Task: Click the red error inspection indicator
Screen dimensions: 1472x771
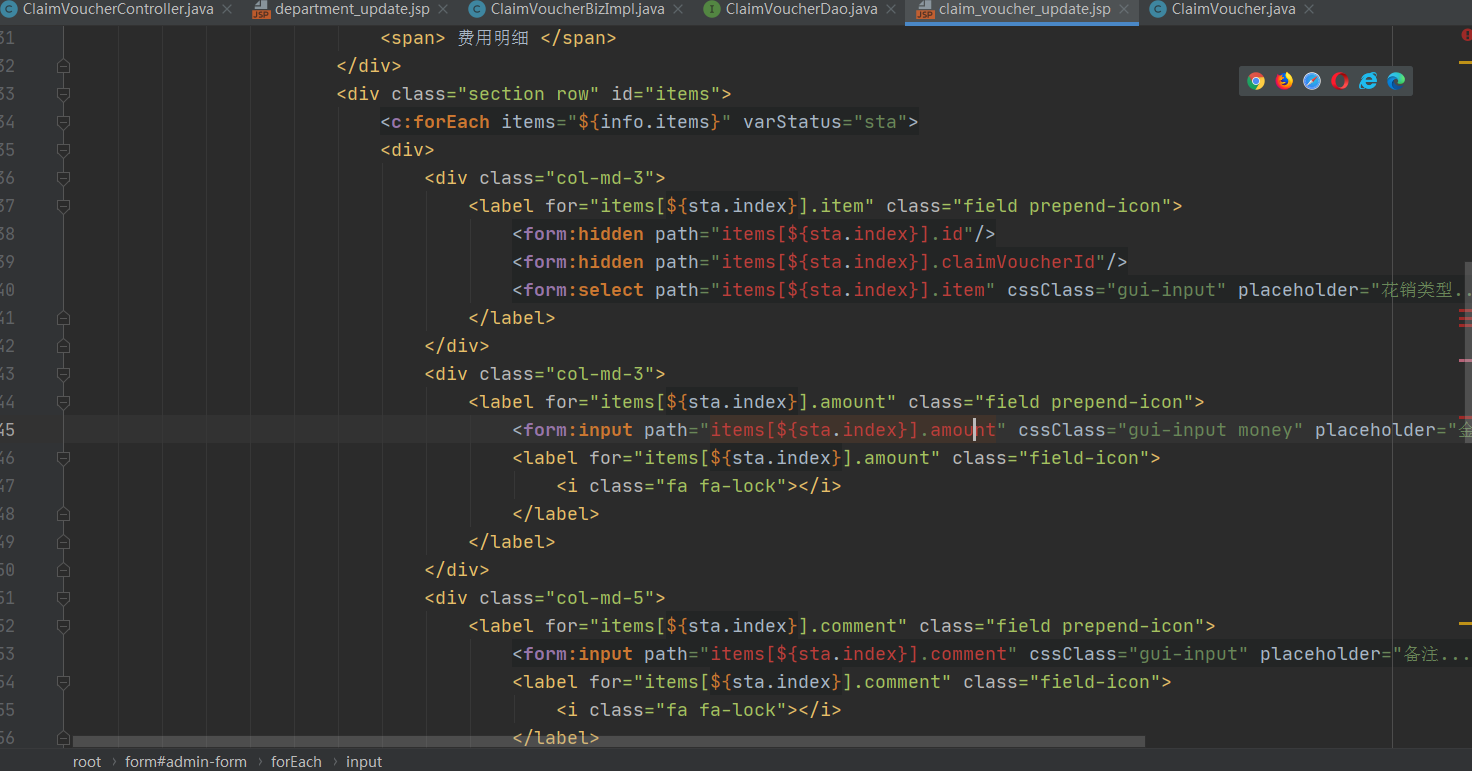Action: click(1465, 35)
